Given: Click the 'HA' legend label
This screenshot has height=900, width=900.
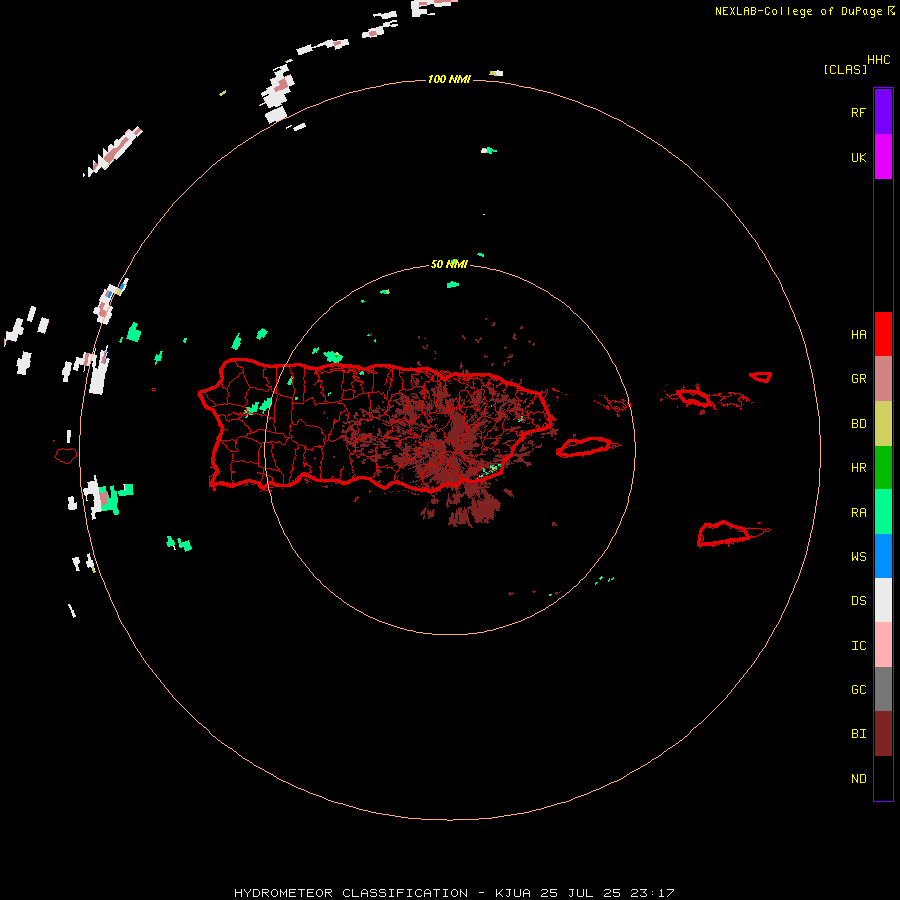Looking at the screenshot, I should pos(858,335).
